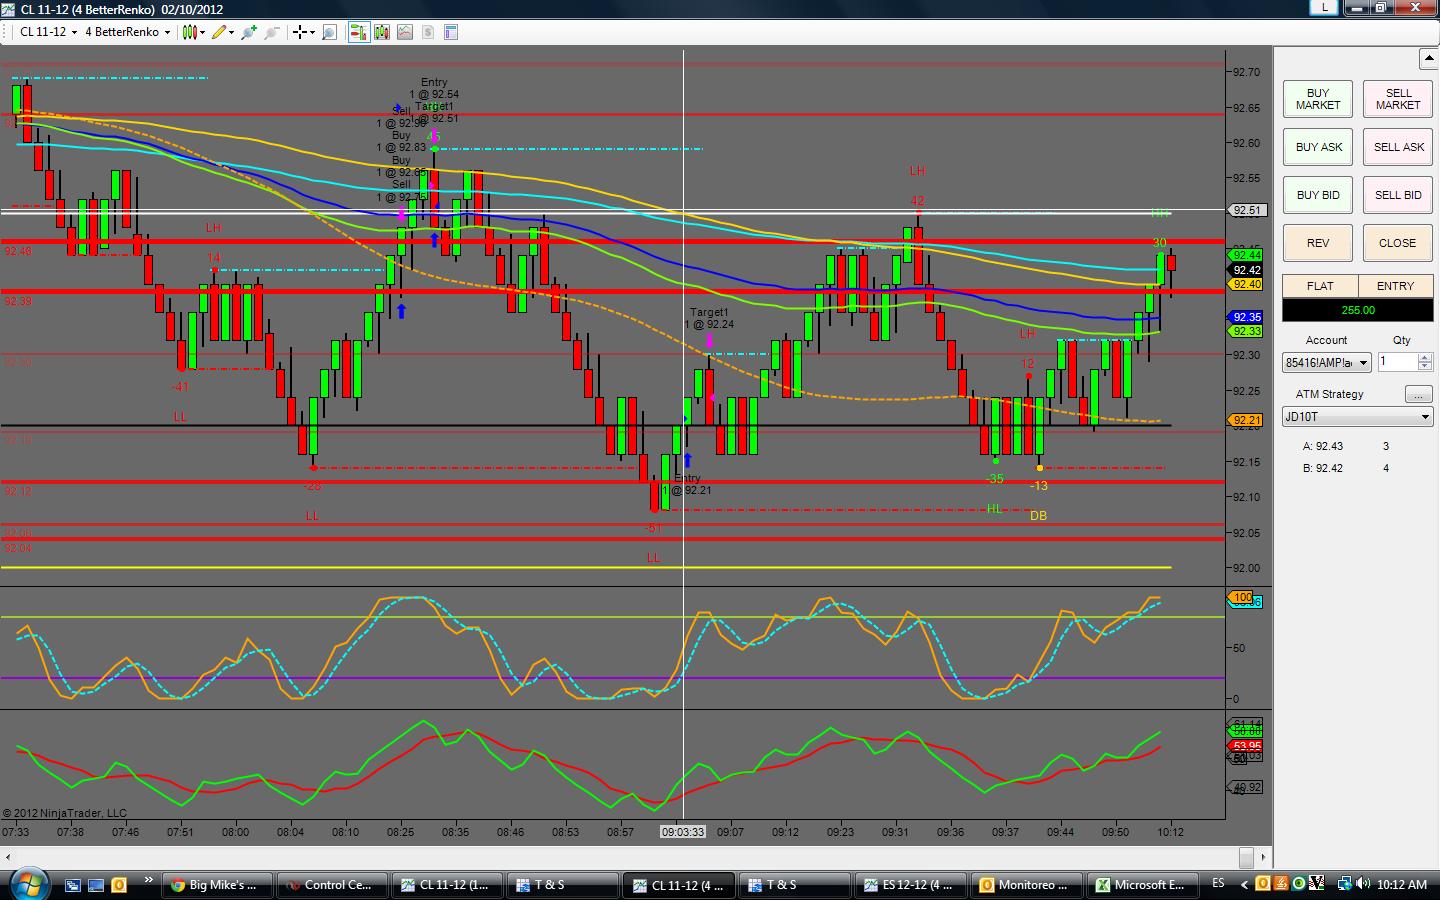
Task: Click the 10:12 AM system clock
Action: click(x=1402, y=885)
